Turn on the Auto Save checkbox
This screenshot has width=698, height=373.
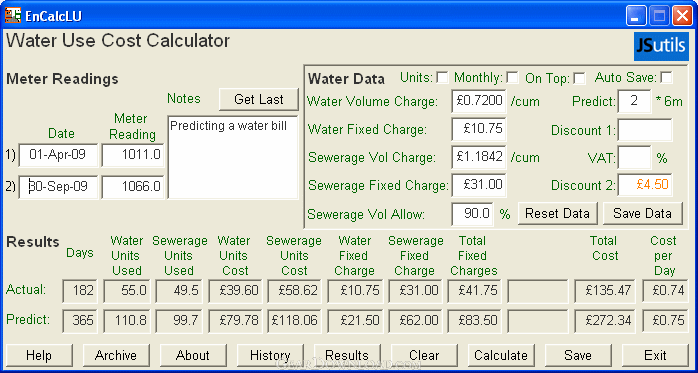[666, 78]
